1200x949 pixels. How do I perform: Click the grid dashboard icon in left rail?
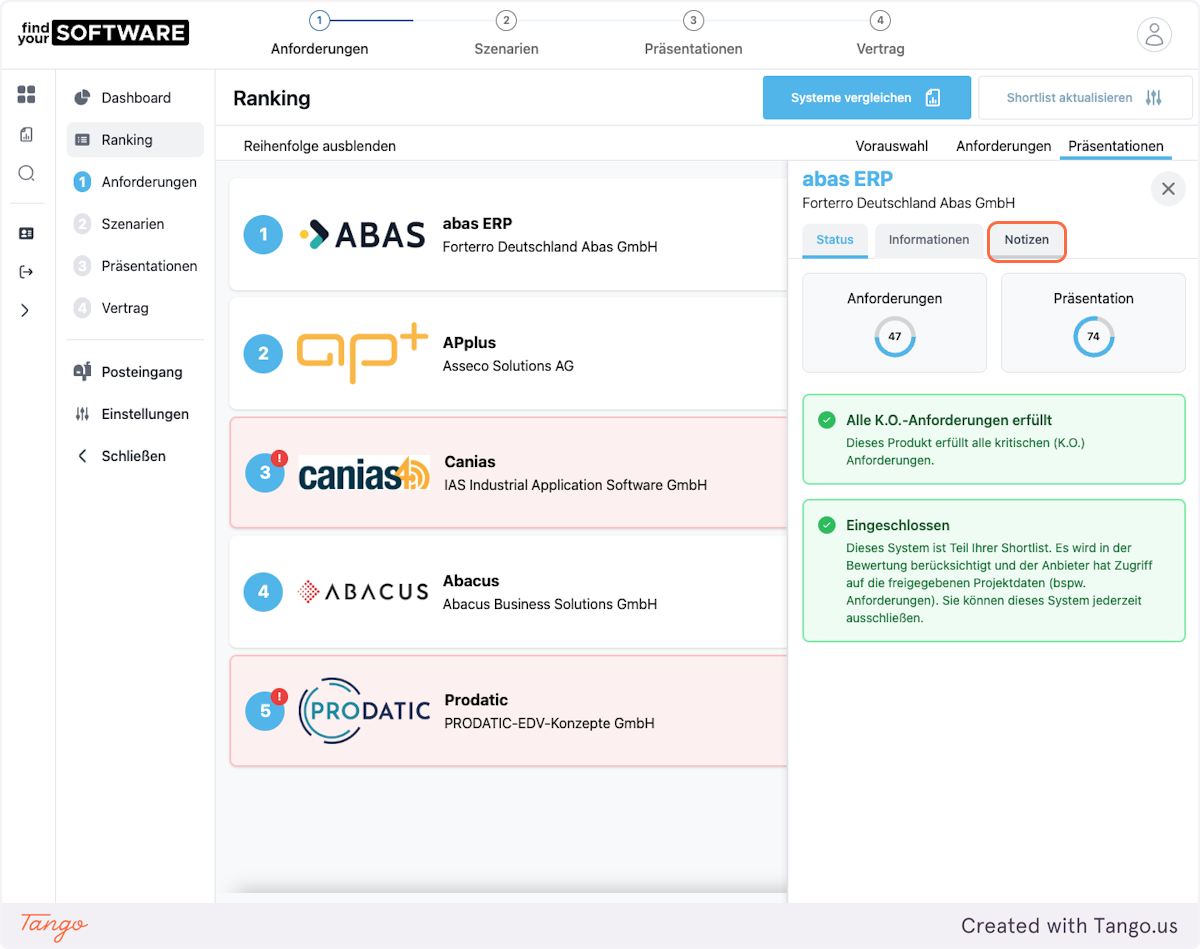(27, 95)
